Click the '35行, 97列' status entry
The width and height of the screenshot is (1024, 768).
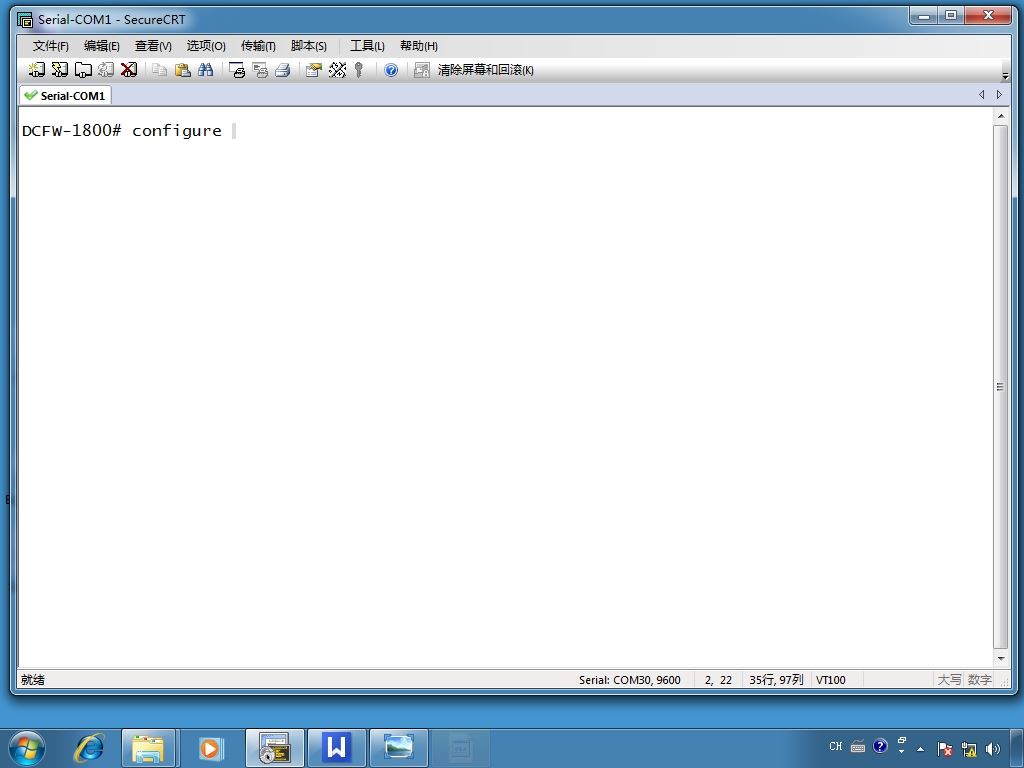(x=776, y=680)
